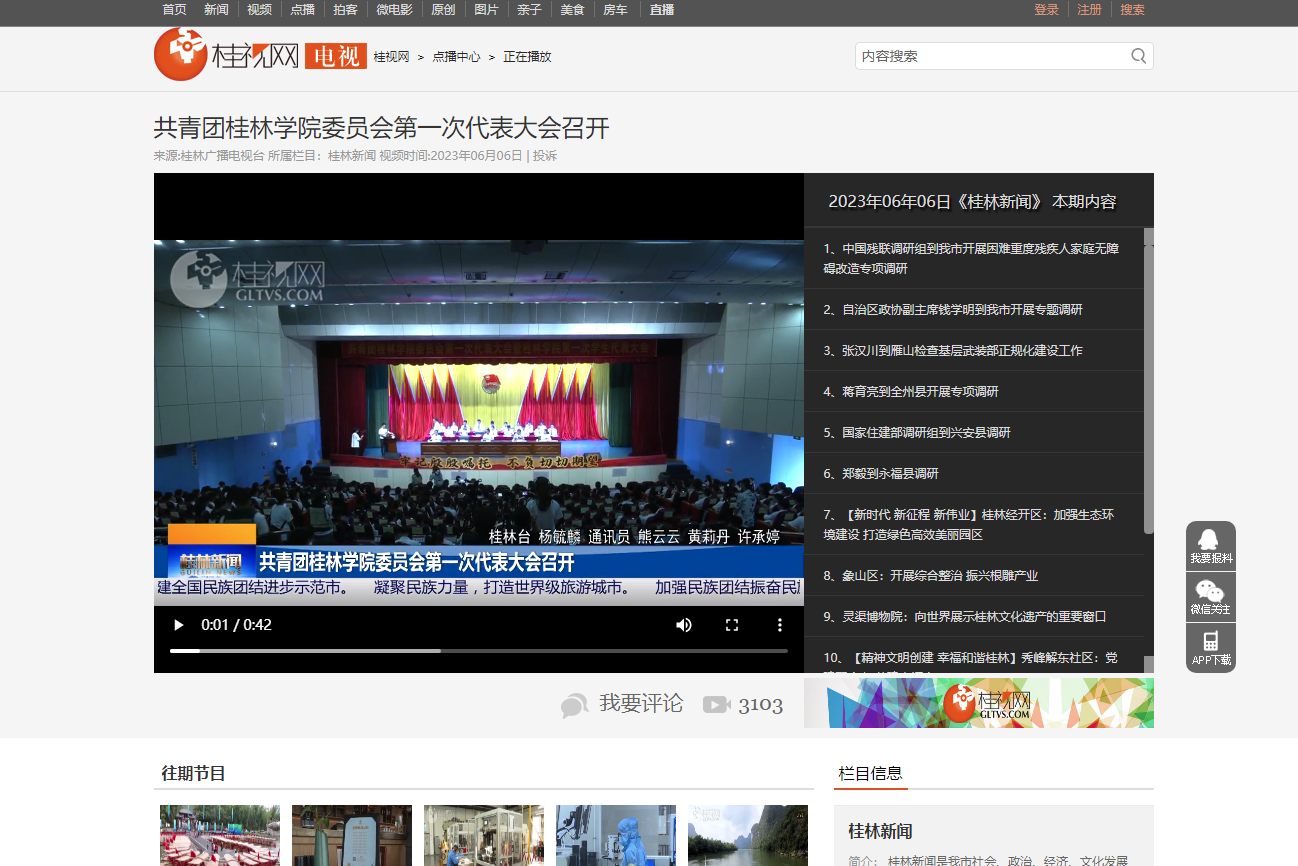The width and height of the screenshot is (1298, 866).
Task: Open video more options menu
Action: point(780,625)
